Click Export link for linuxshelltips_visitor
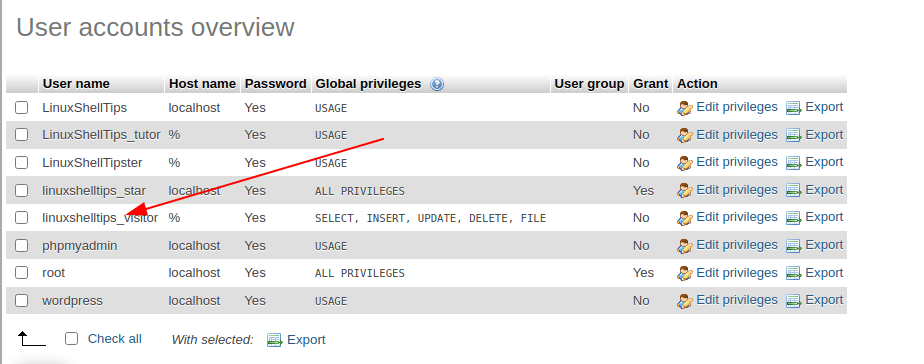The width and height of the screenshot is (924, 364). click(824, 217)
